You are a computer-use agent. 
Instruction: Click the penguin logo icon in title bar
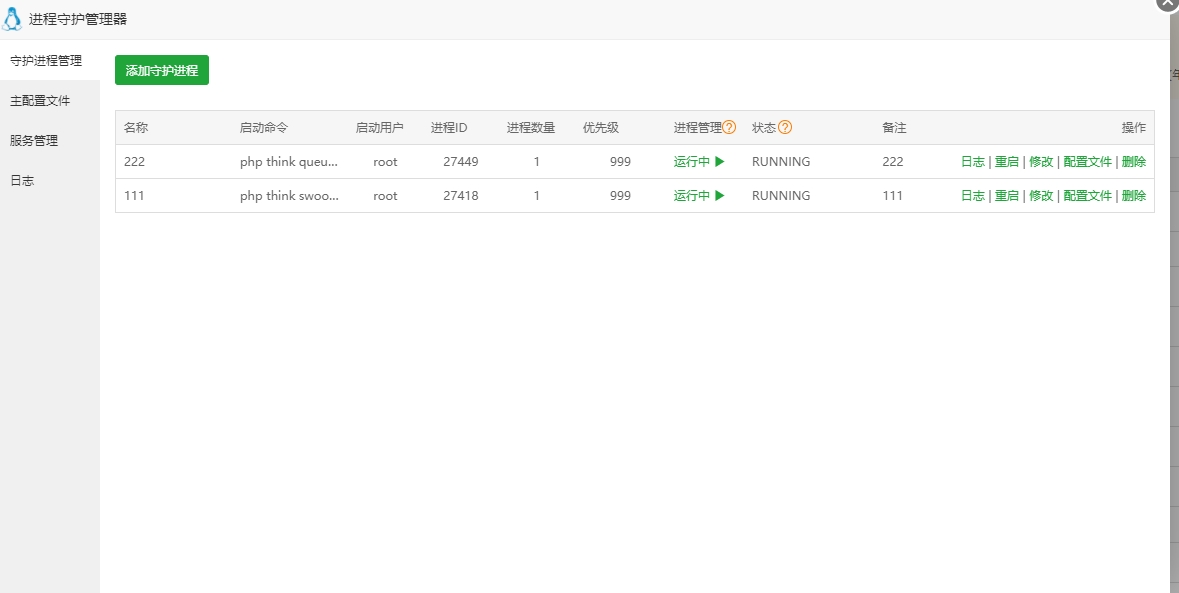[x=13, y=19]
